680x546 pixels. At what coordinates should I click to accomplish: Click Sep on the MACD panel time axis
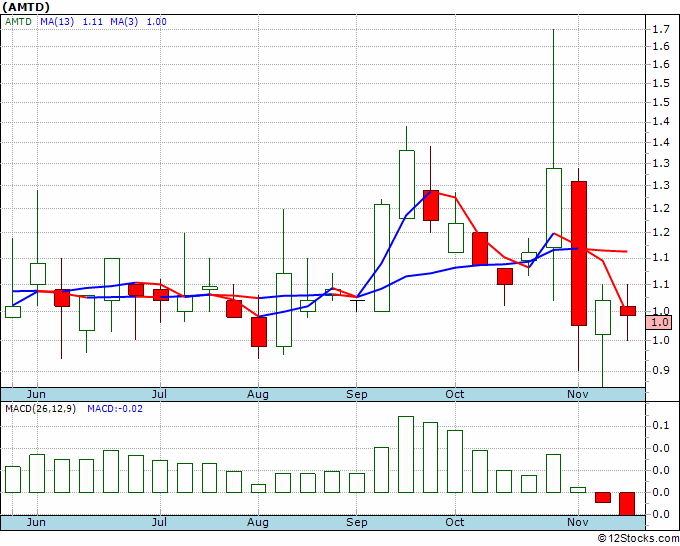[x=356, y=522]
